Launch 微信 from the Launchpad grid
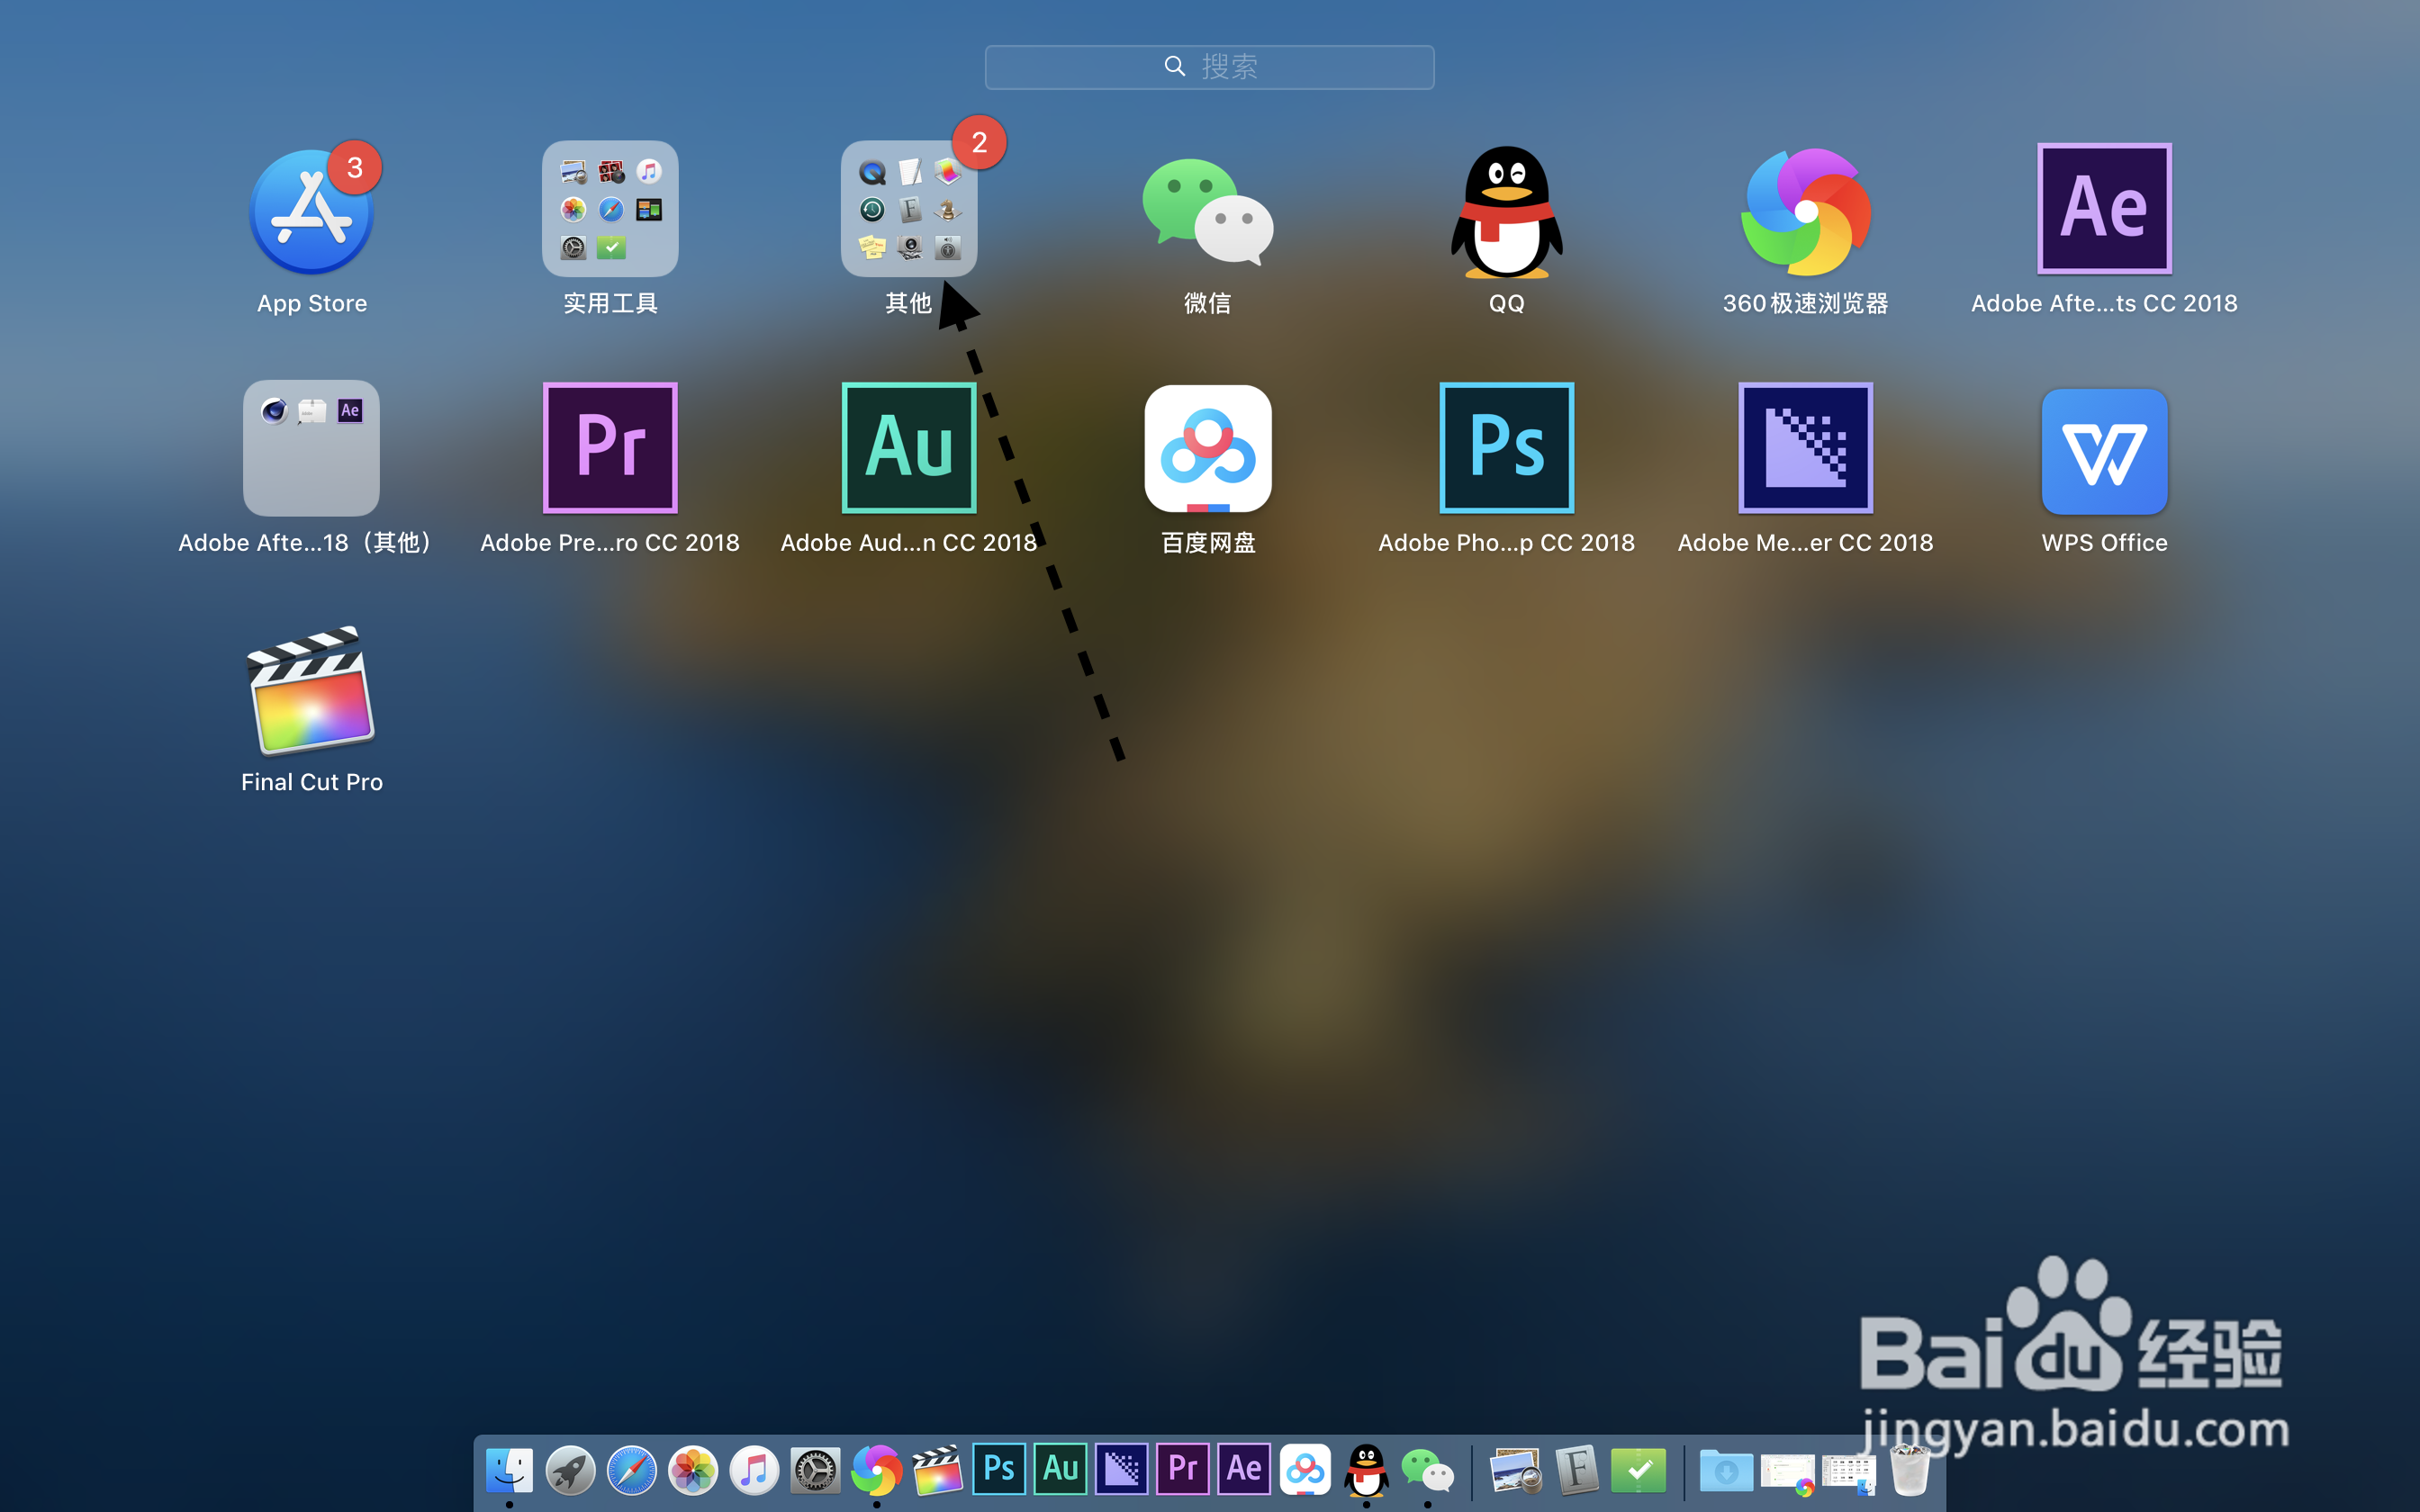 point(1208,211)
